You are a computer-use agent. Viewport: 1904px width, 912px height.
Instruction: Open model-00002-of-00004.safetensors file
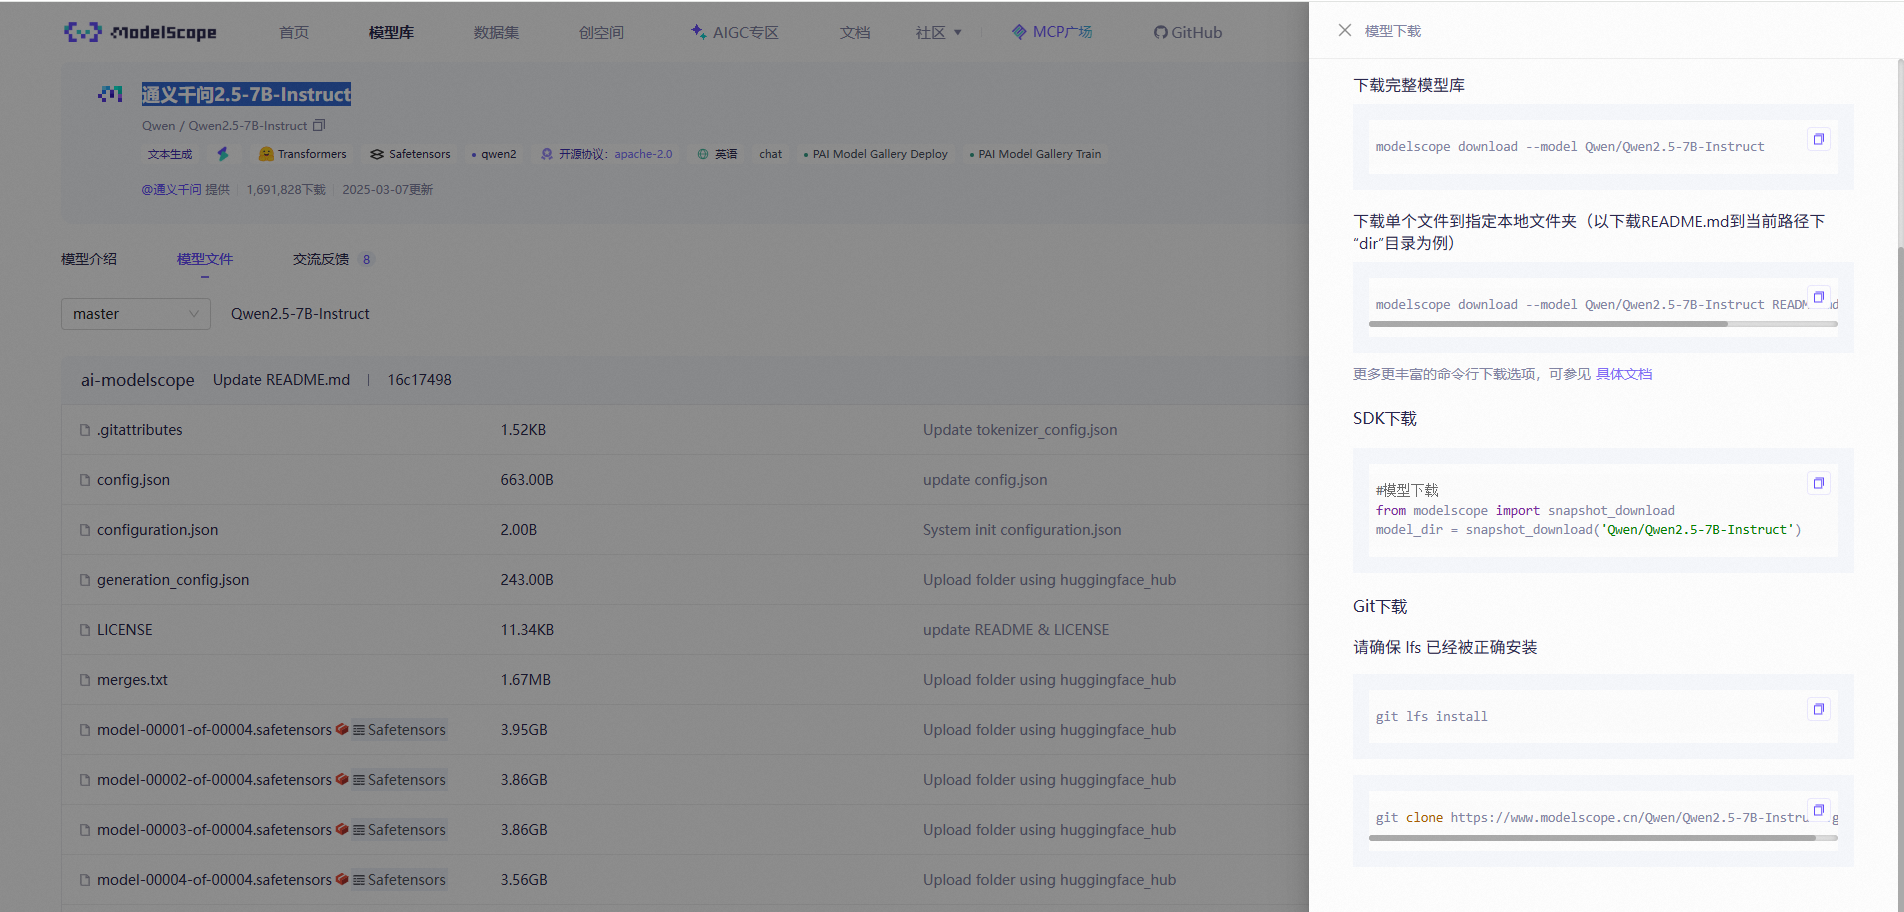click(214, 780)
